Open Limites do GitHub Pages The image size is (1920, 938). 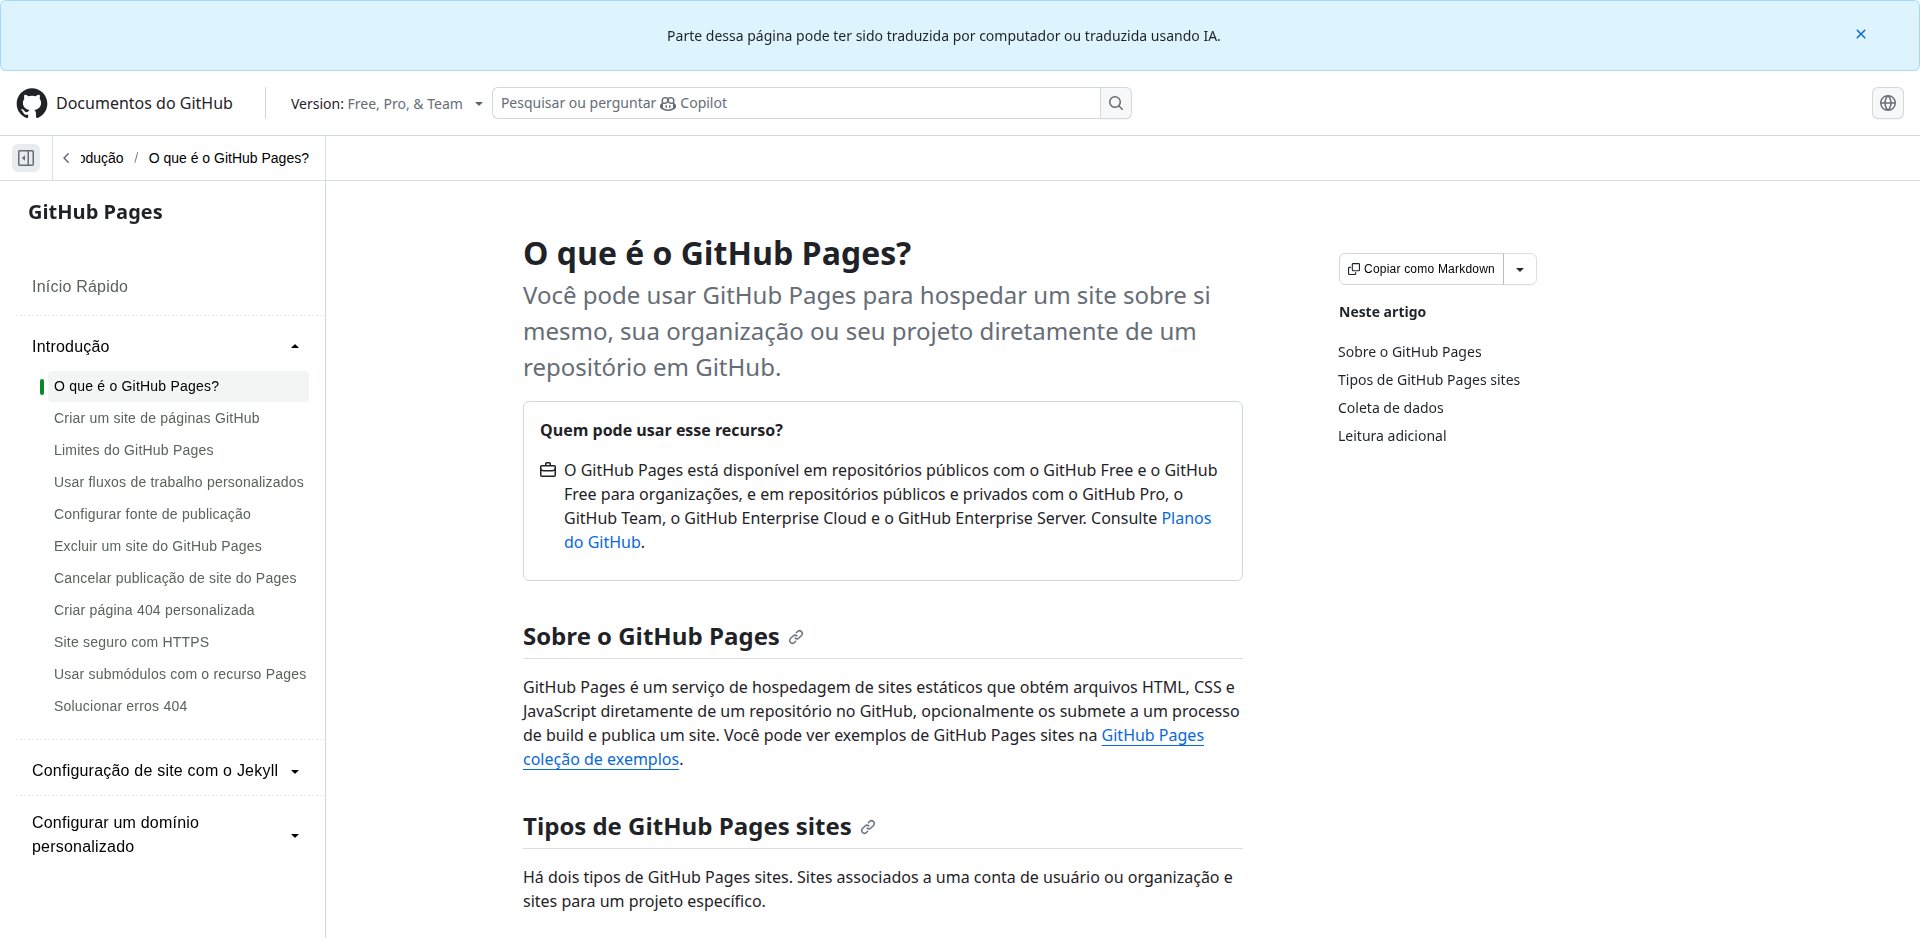tap(134, 450)
